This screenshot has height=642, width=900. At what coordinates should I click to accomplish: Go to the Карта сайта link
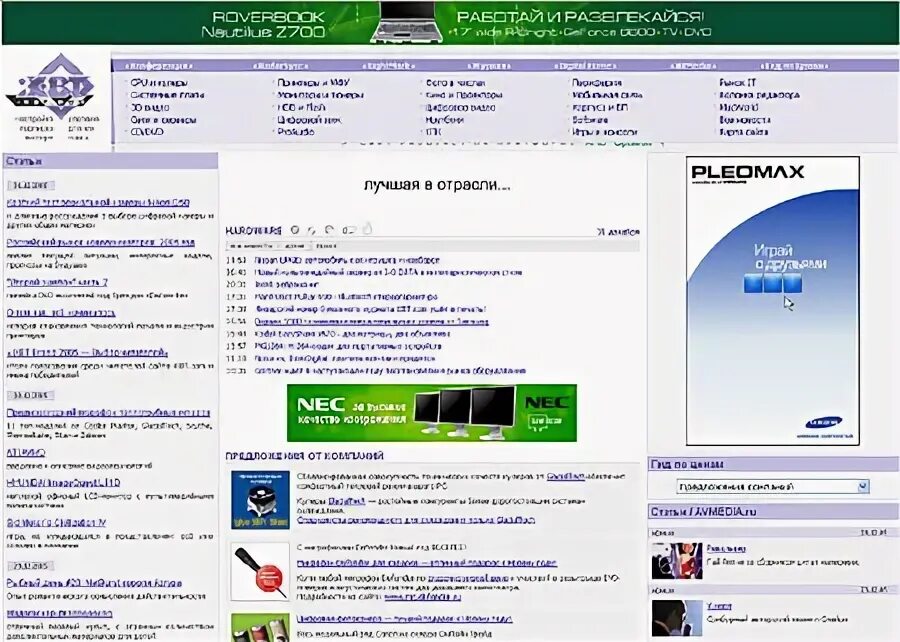point(743,131)
